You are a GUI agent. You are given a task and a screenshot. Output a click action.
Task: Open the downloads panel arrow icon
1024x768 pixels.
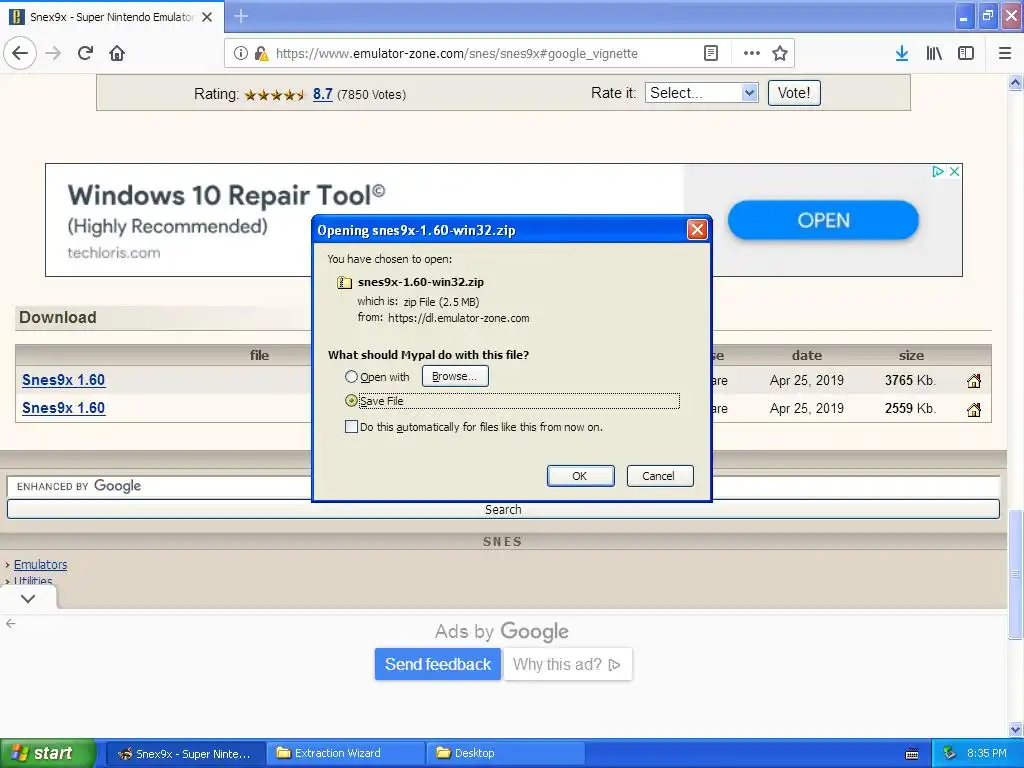[902, 54]
